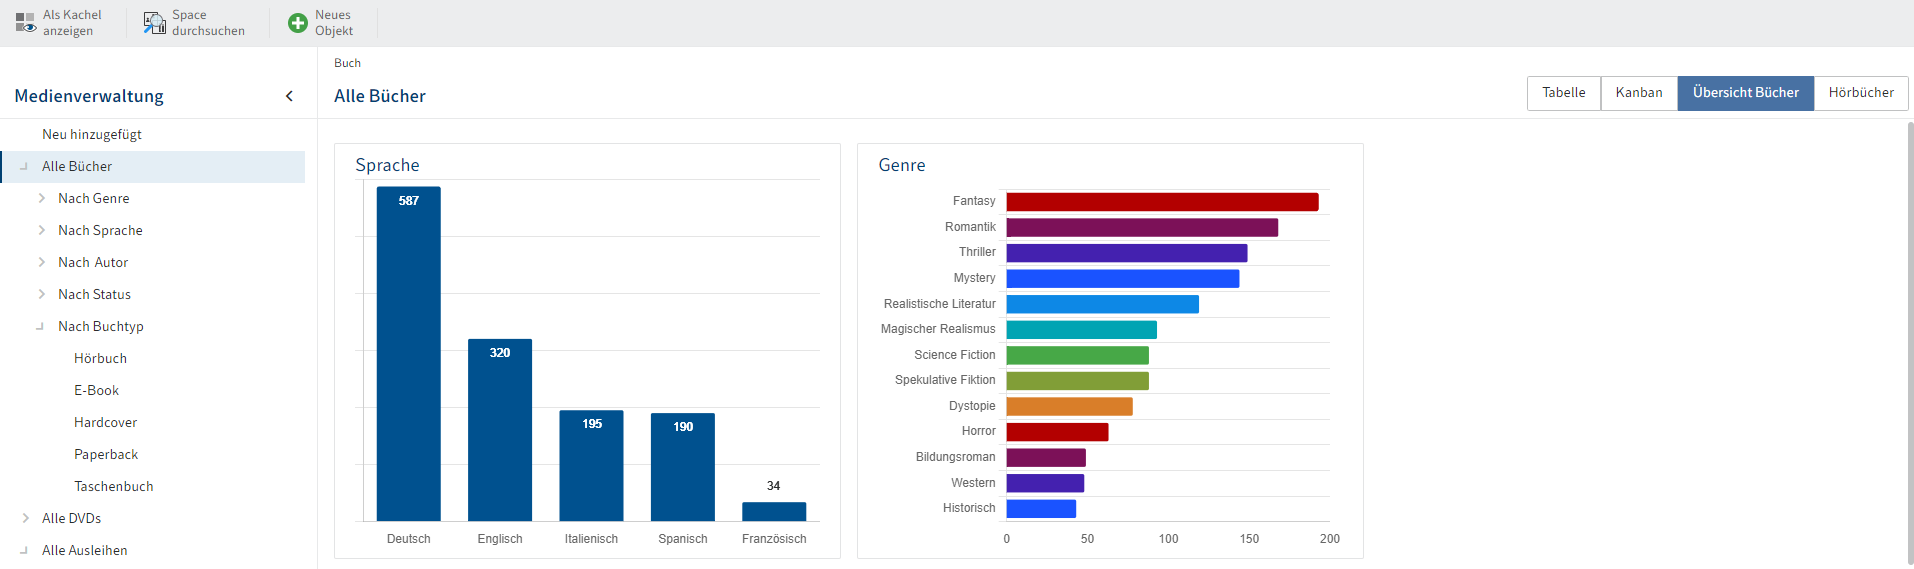Expand the Nach Status tree node
This screenshot has height=569, width=1914.
(42, 294)
